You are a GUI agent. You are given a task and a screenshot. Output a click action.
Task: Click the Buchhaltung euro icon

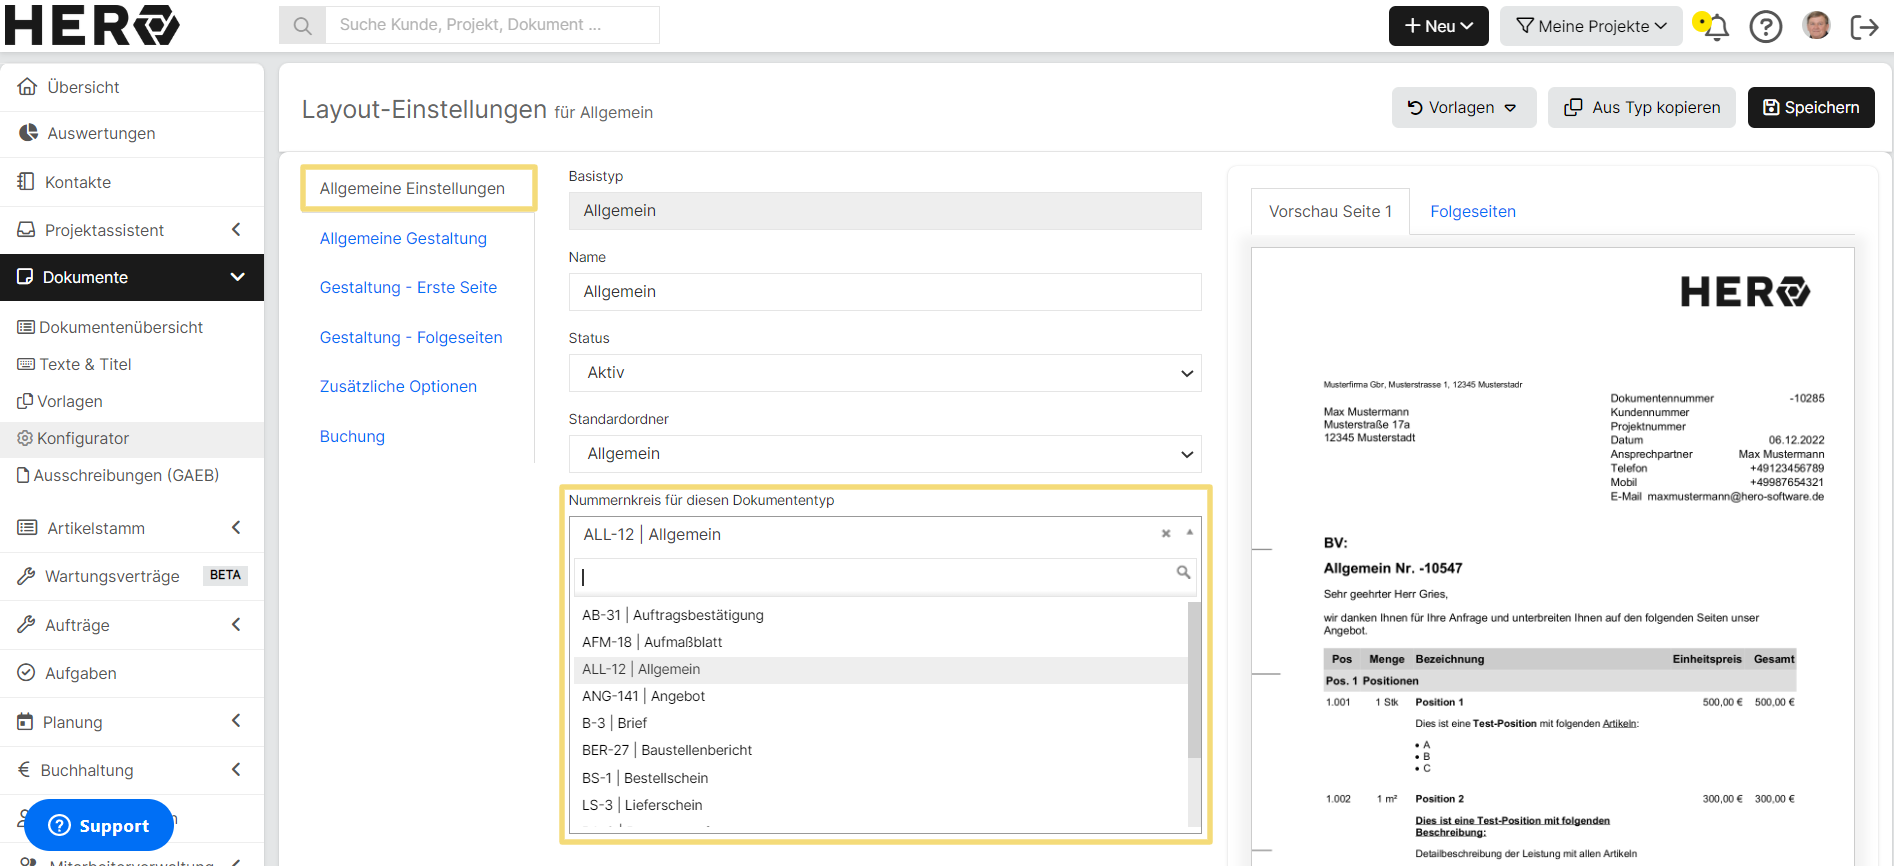[x=24, y=770]
